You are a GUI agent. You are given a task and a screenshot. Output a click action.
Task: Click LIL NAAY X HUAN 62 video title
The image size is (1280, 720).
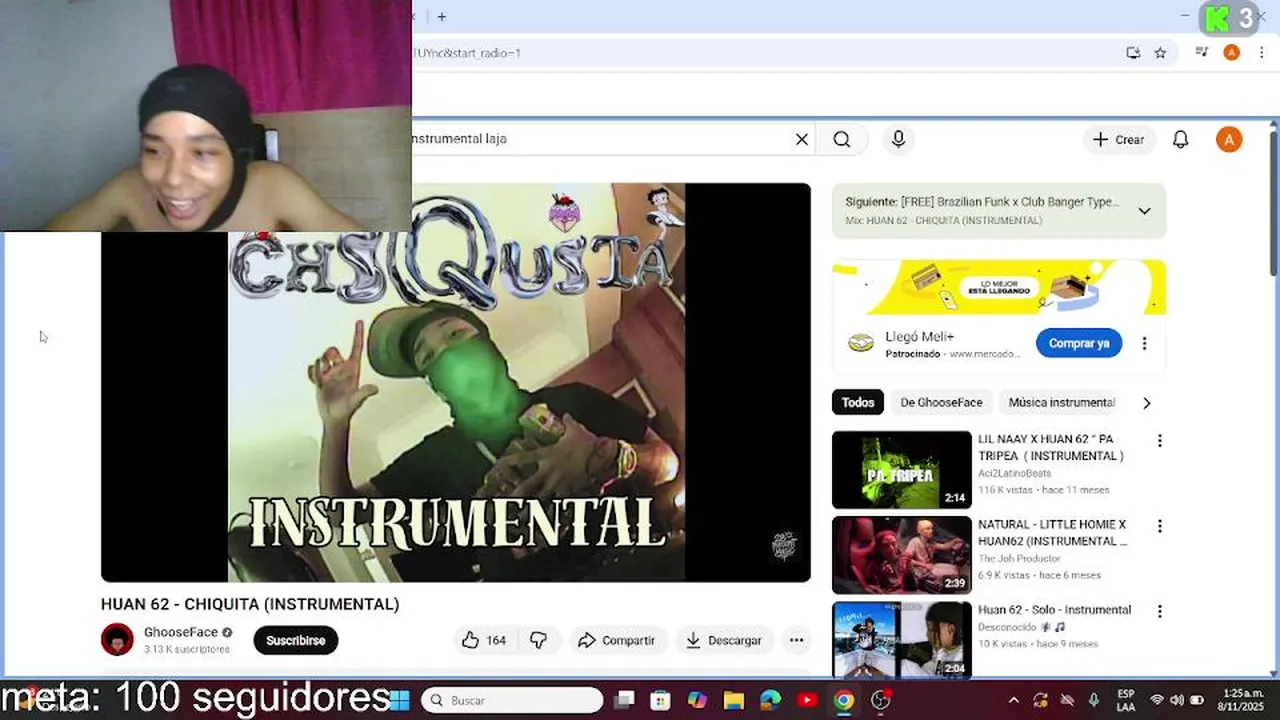(x=1051, y=447)
